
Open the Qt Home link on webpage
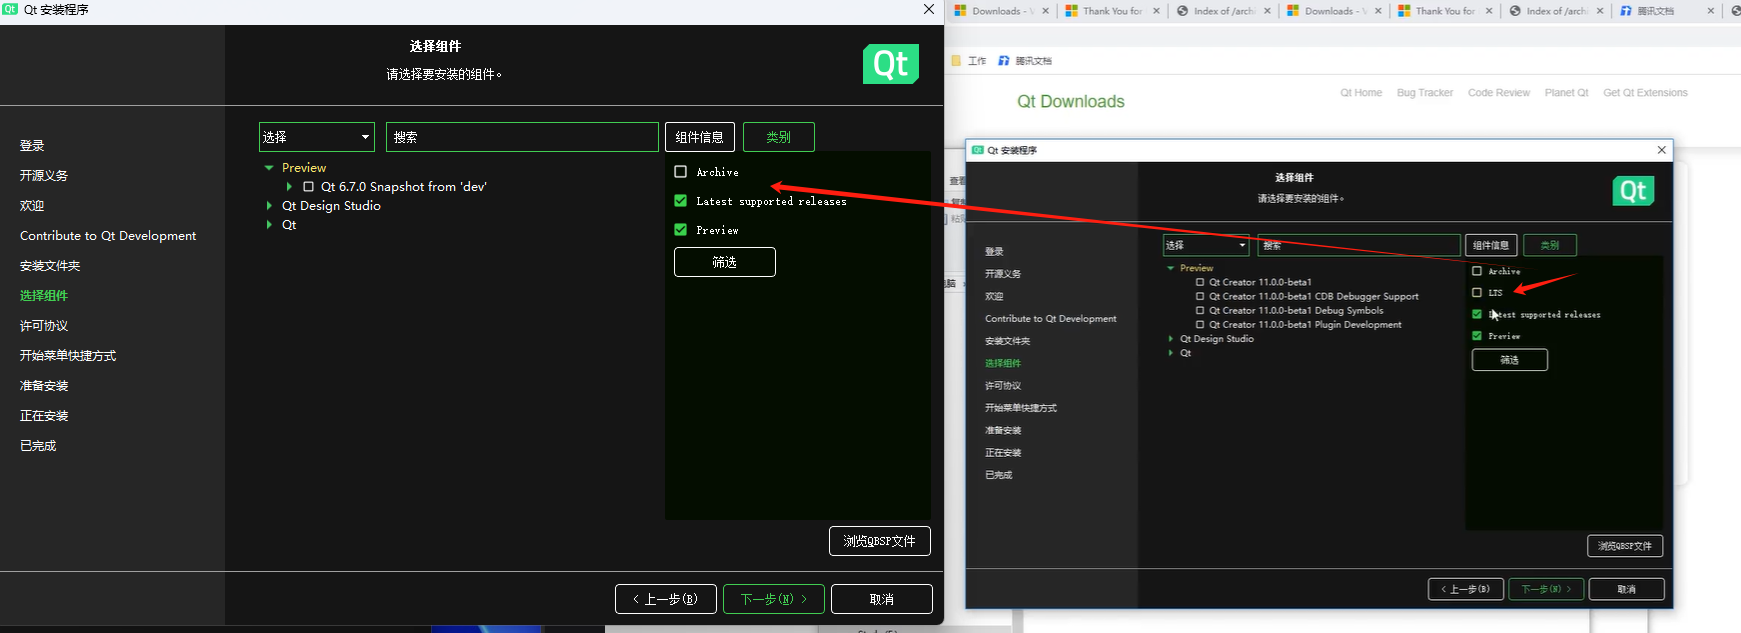(x=1361, y=93)
